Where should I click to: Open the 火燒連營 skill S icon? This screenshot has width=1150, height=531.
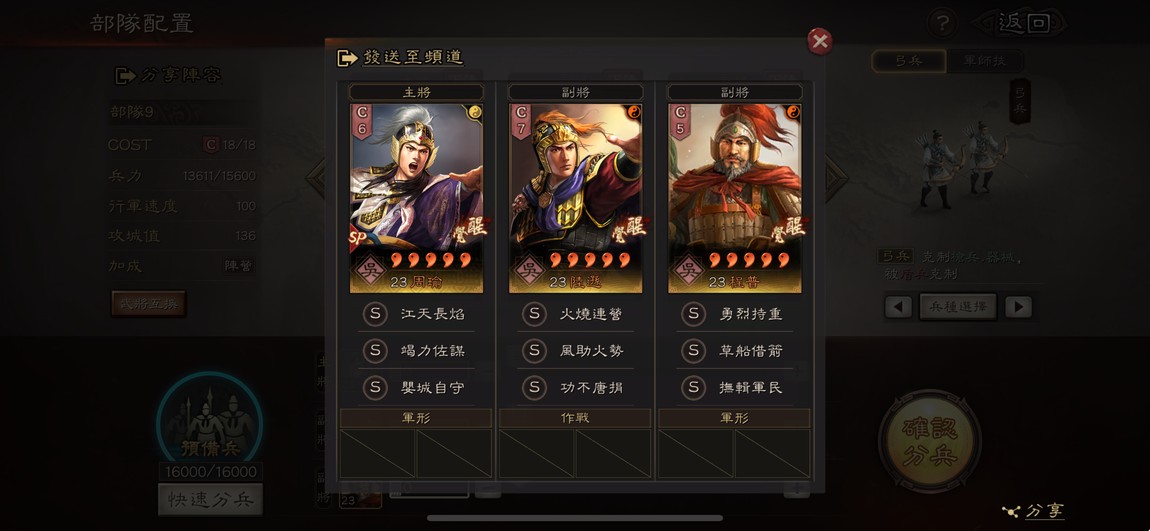534,314
